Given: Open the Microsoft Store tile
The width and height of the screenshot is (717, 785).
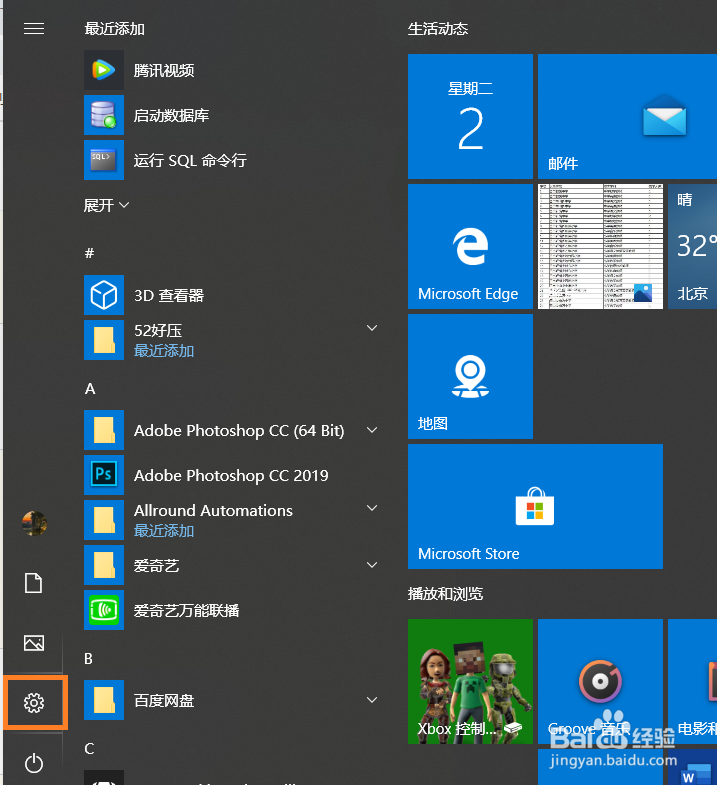Looking at the screenshot, I should pyautogui.click(x=535, y=507).
